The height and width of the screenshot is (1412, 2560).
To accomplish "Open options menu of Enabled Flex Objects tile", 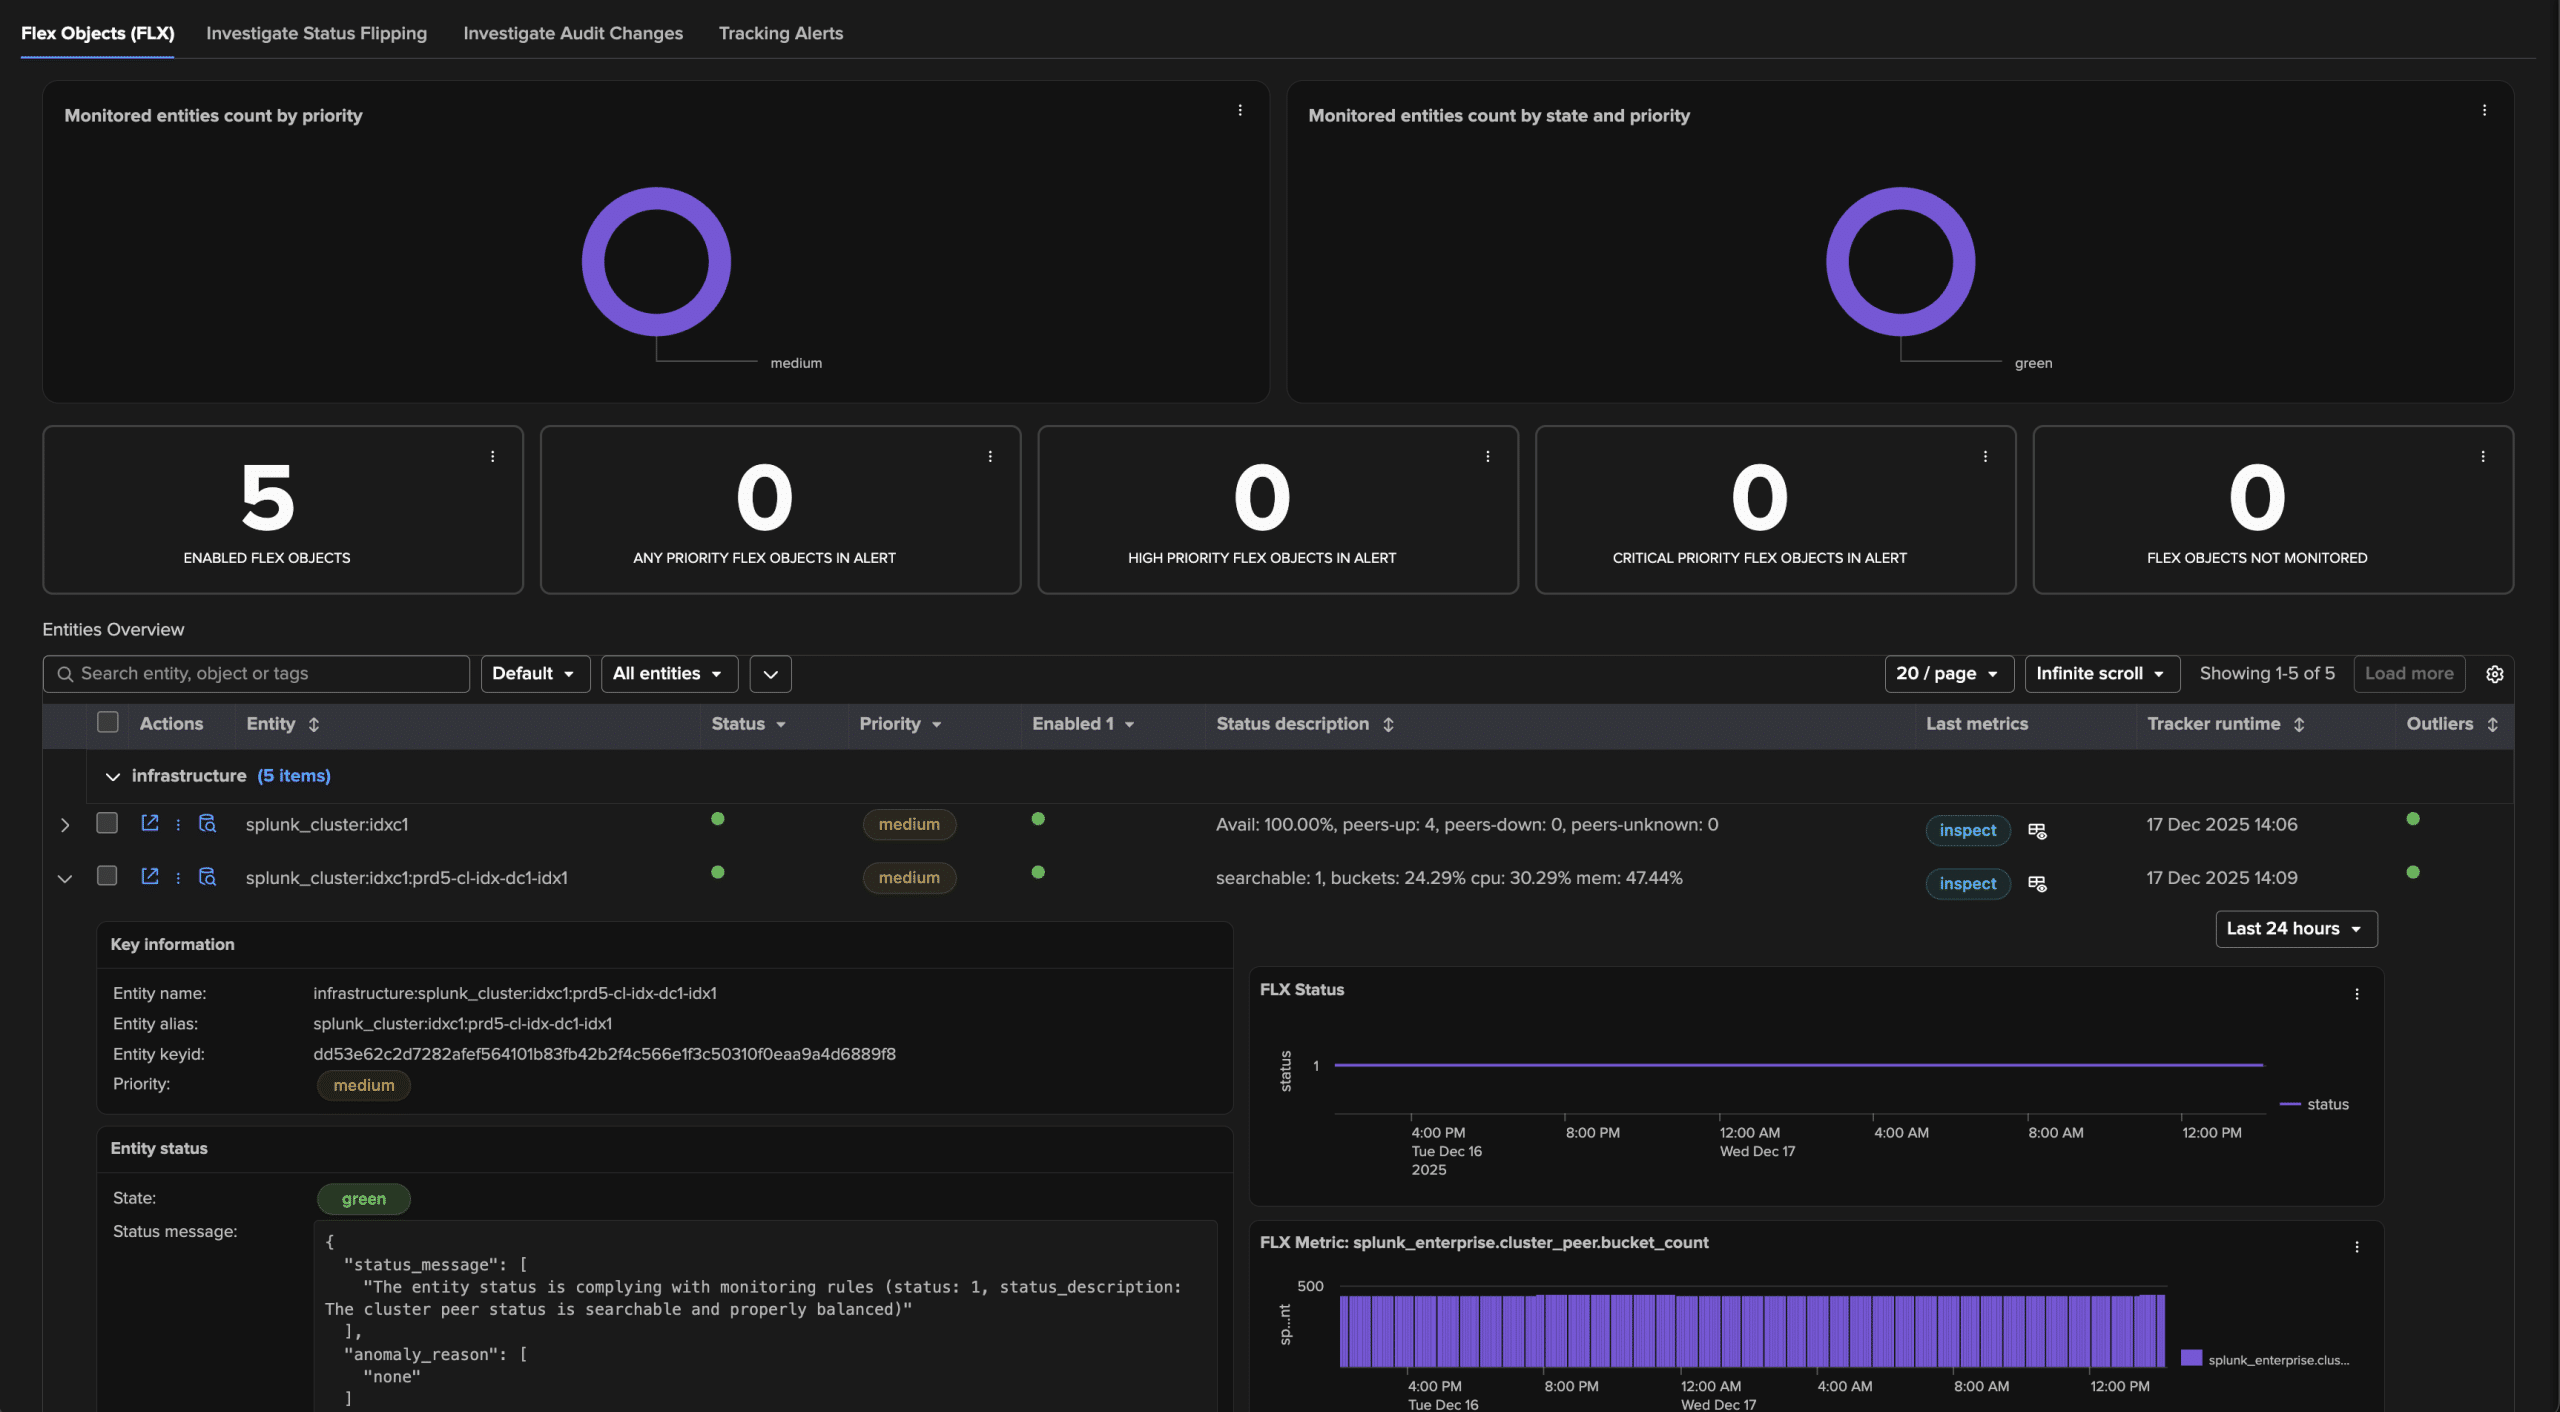I will coord(492,456).
